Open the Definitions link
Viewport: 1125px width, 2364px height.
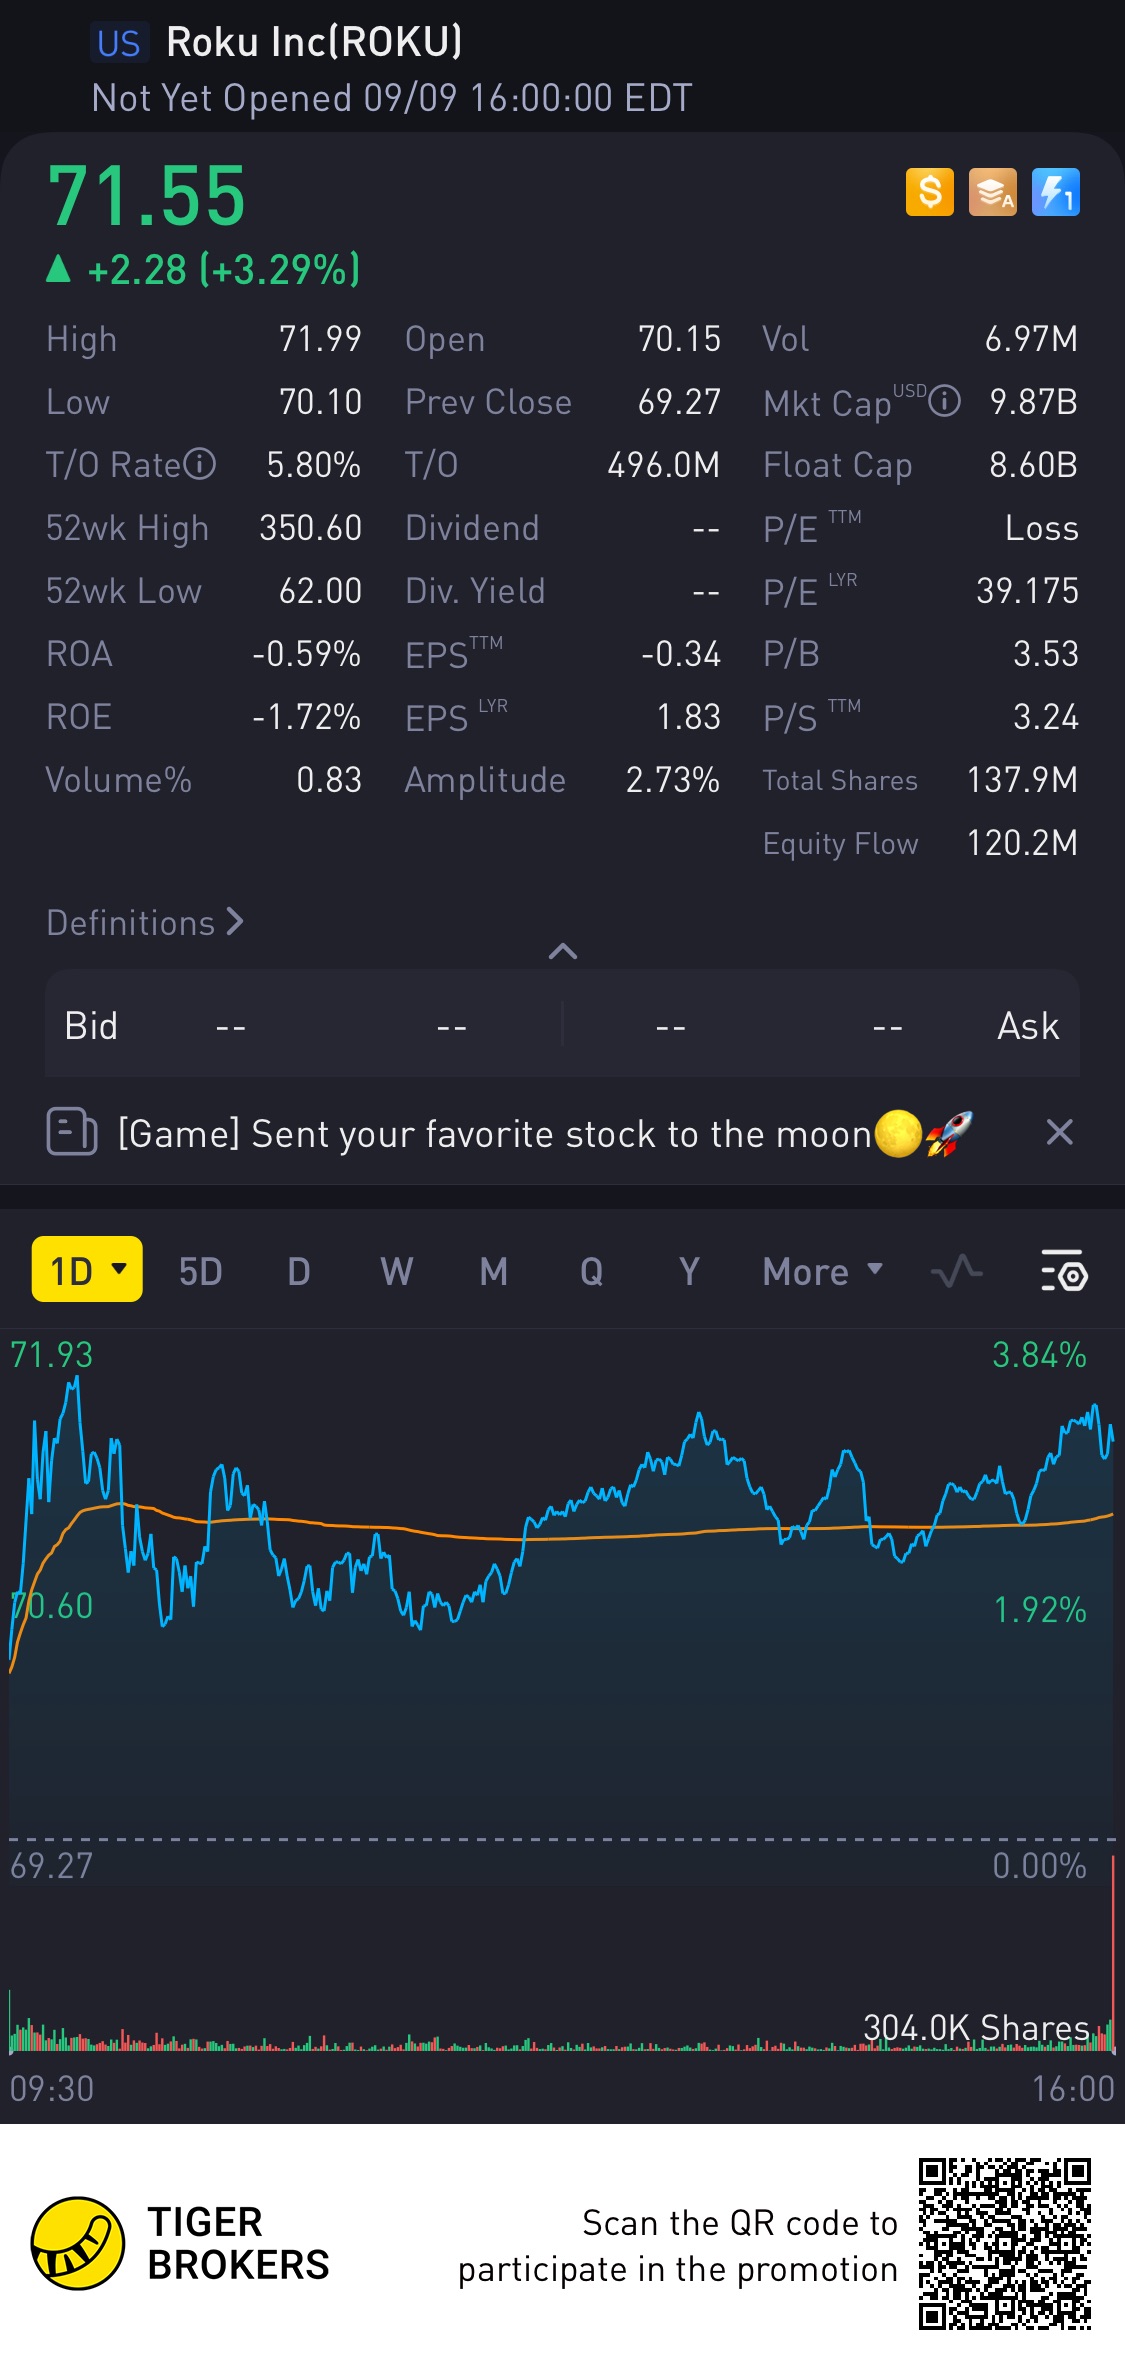145,922
